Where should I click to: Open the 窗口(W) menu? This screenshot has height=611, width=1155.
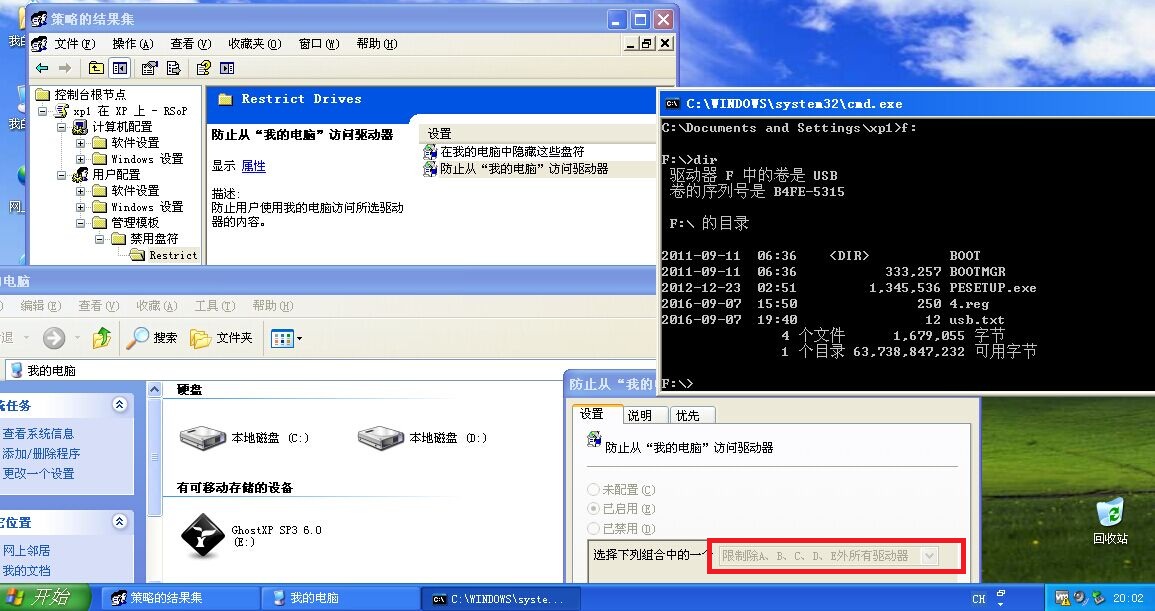tap(319, 44)
